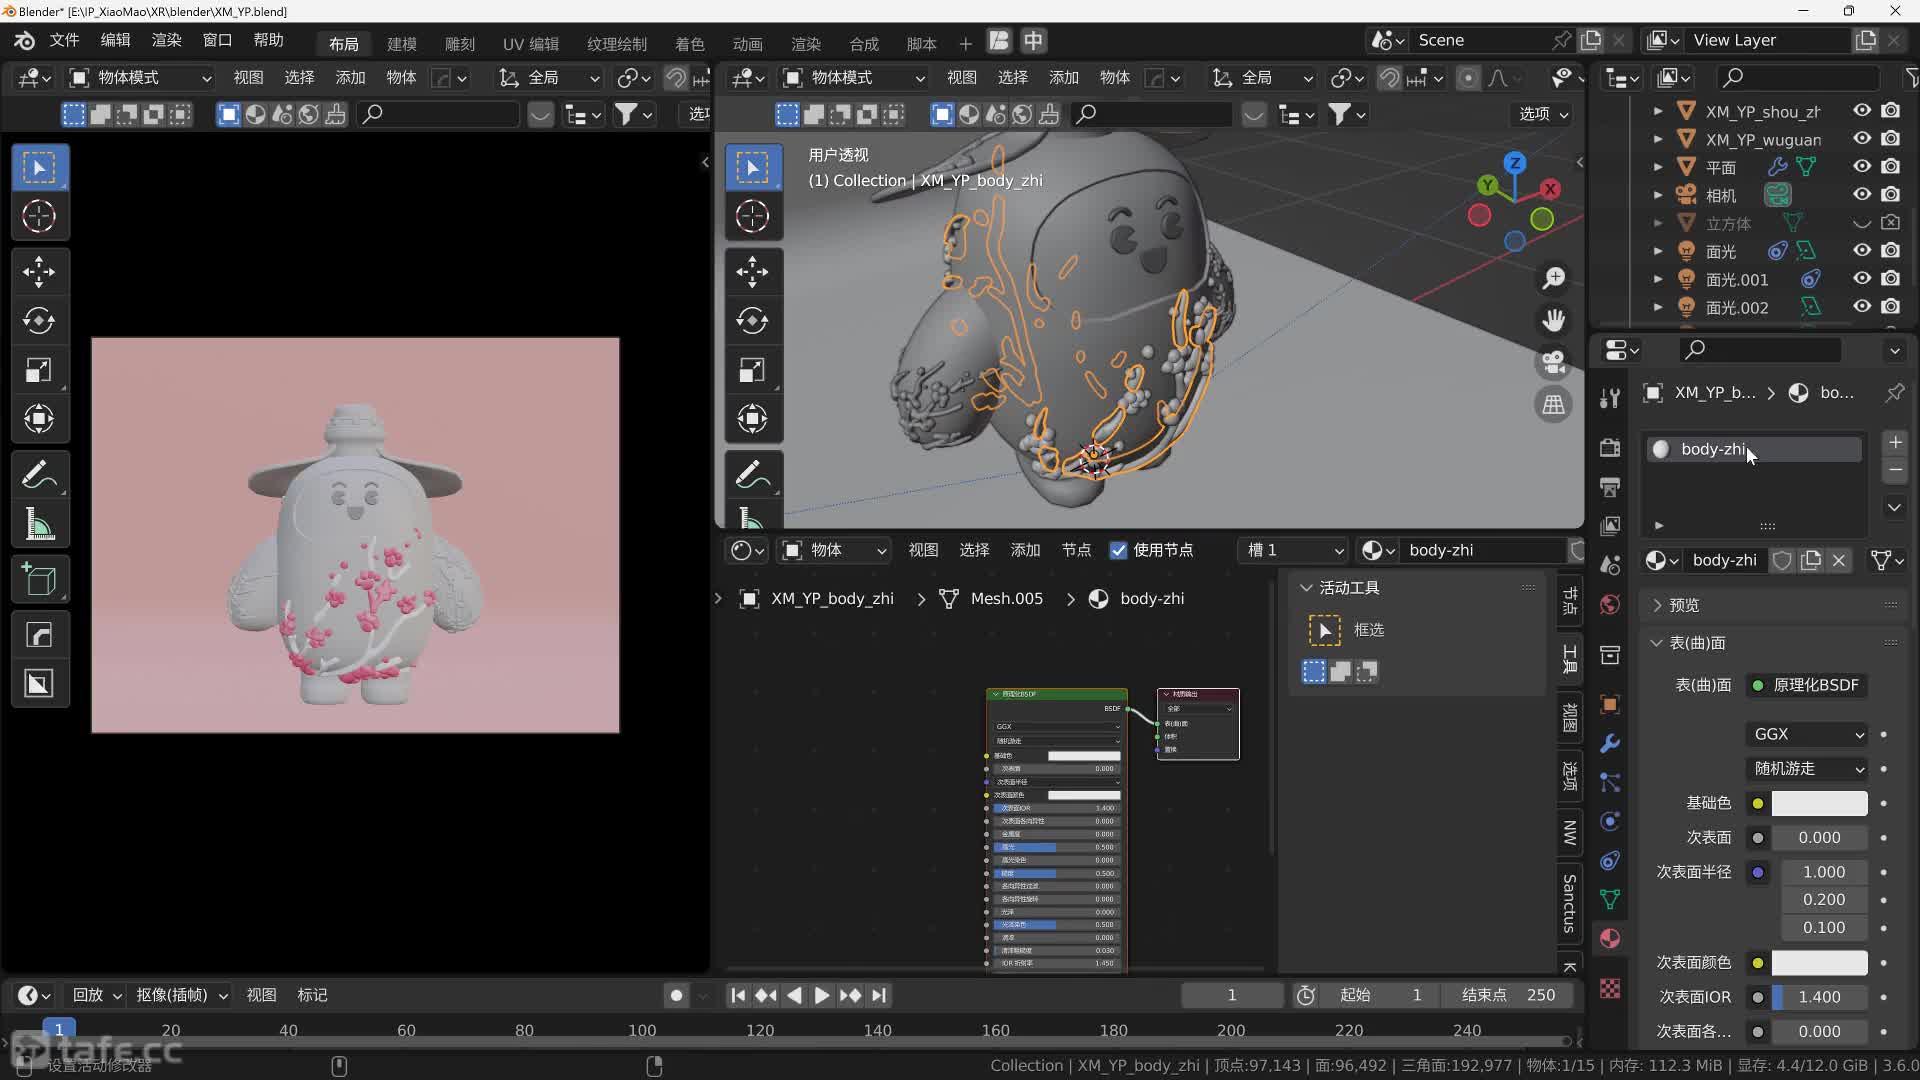Switch to UV 编辑 workspace tab
The image size is (1920, 1080).
pyautogui.click(x=531, y=43)
